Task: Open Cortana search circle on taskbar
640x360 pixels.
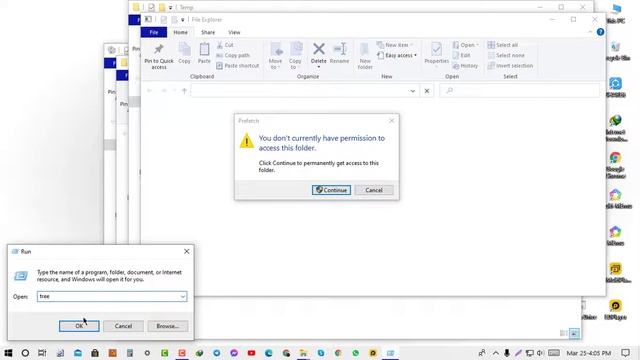Action: 25,353
